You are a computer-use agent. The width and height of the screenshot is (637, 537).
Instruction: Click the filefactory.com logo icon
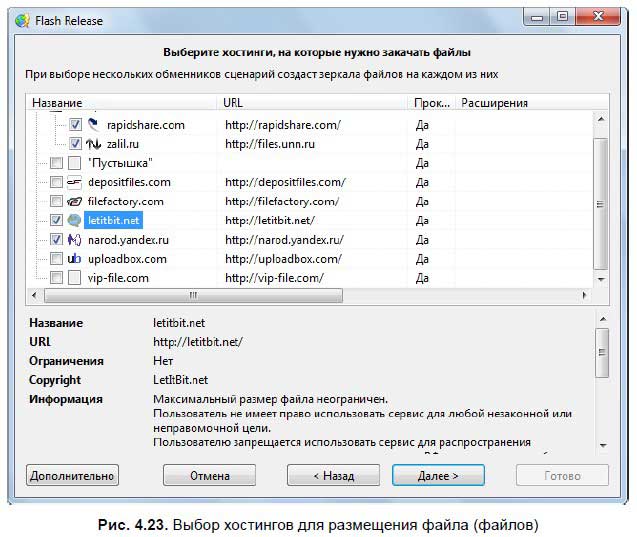(74, 201)
